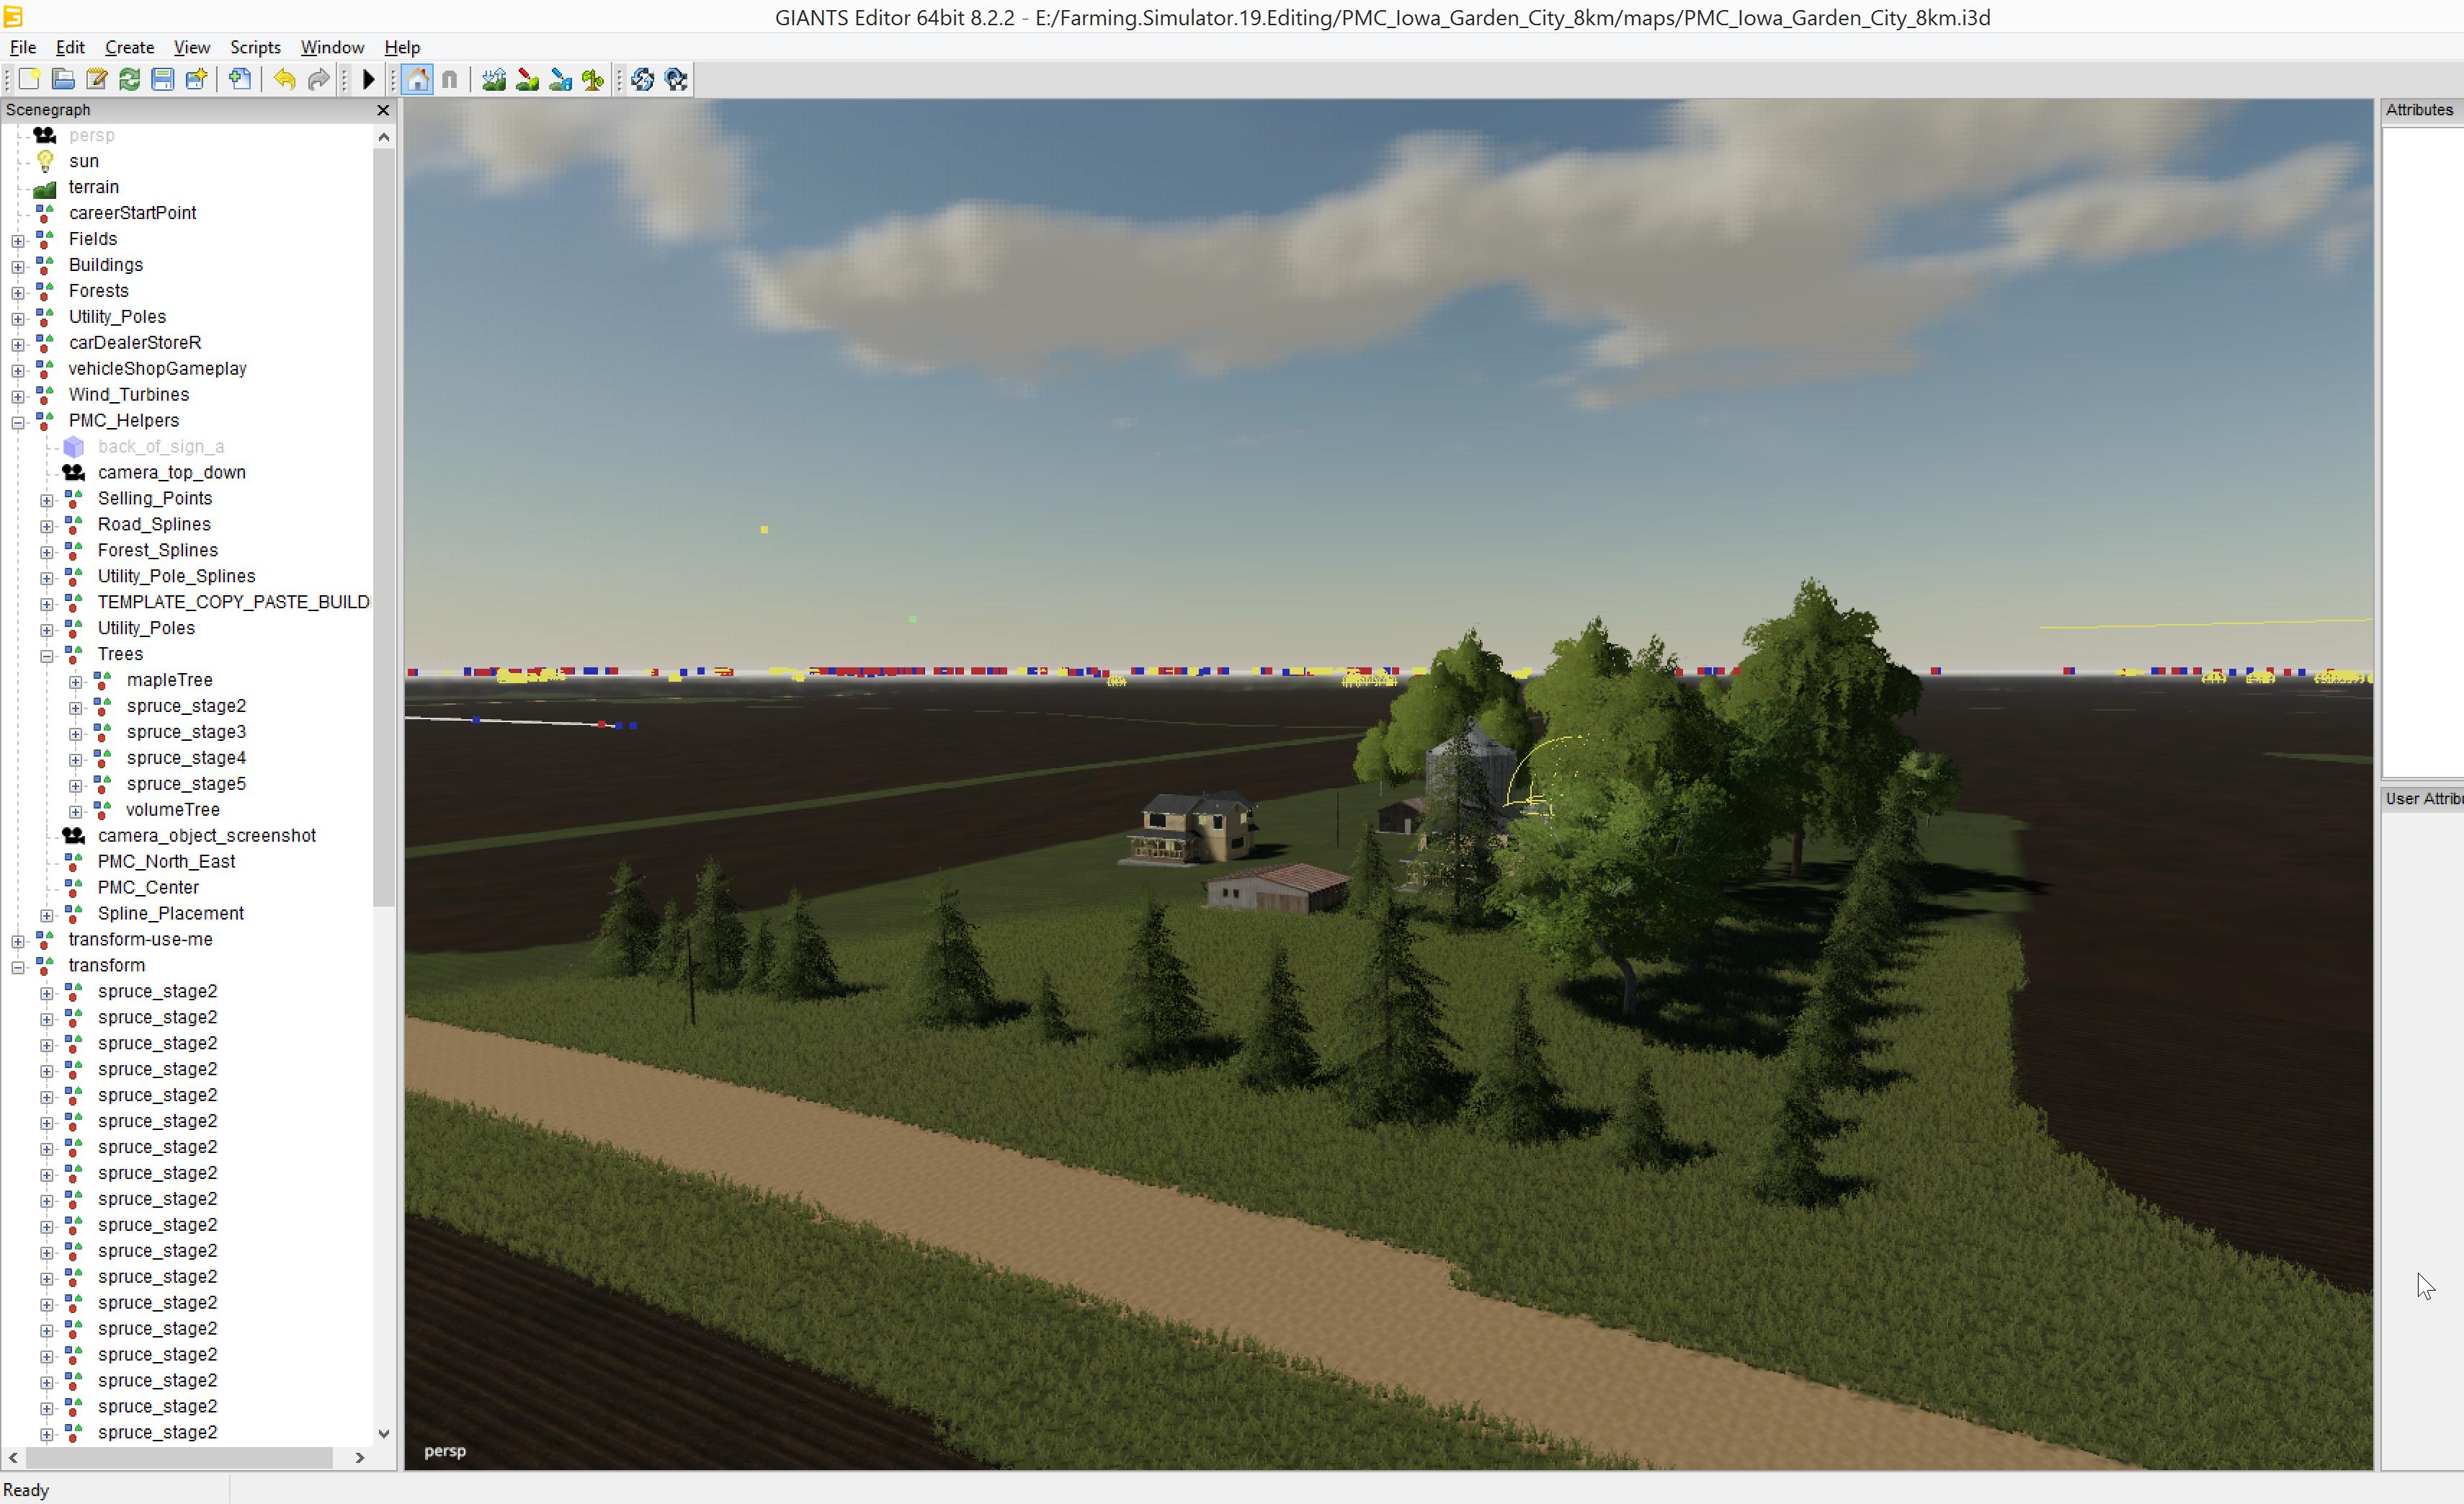
Task: Click the notepad edit icon in toolbar
Action: 96,79
